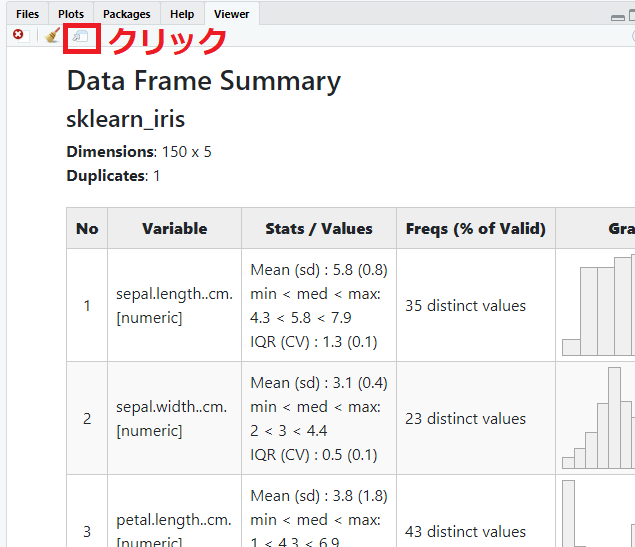Click the 23 distinct values cell
Screen dimensions: 635x547
(465, 419)
